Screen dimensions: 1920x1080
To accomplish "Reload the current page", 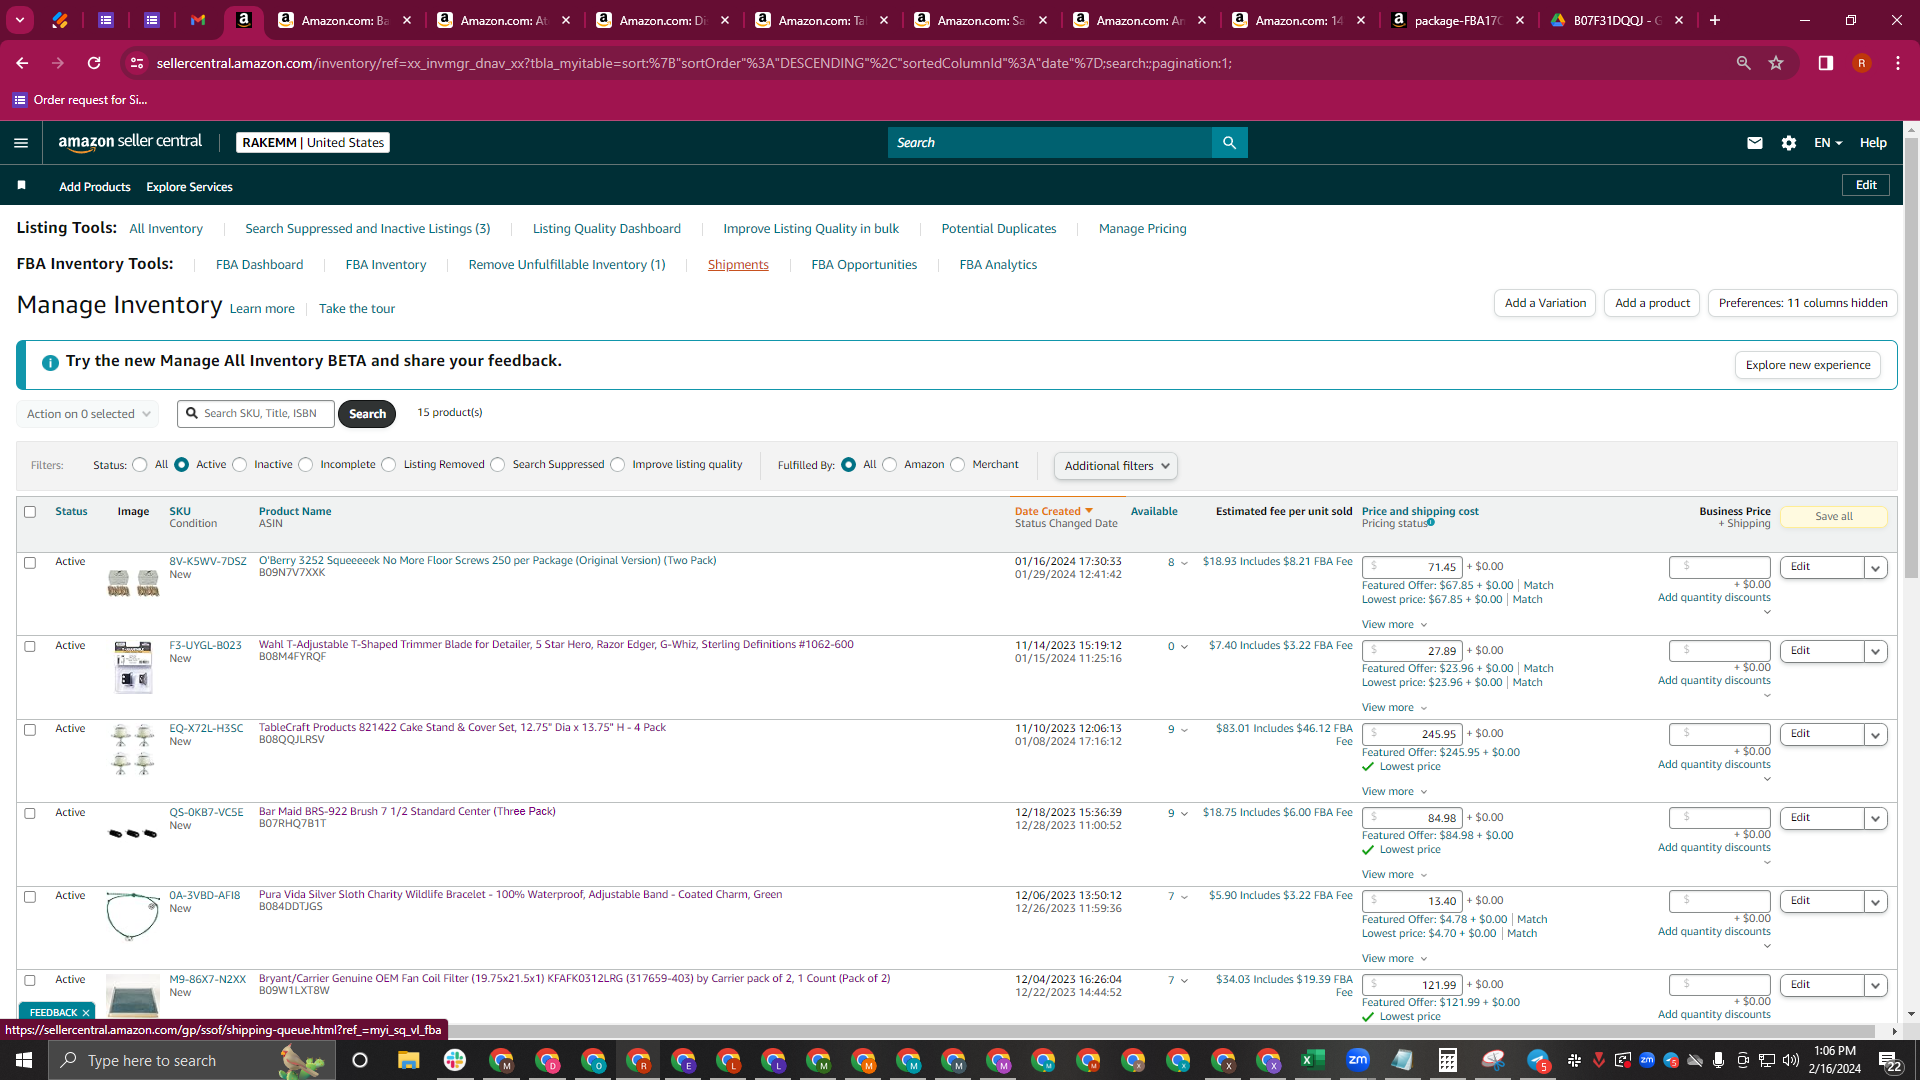I will pos(94,63).
